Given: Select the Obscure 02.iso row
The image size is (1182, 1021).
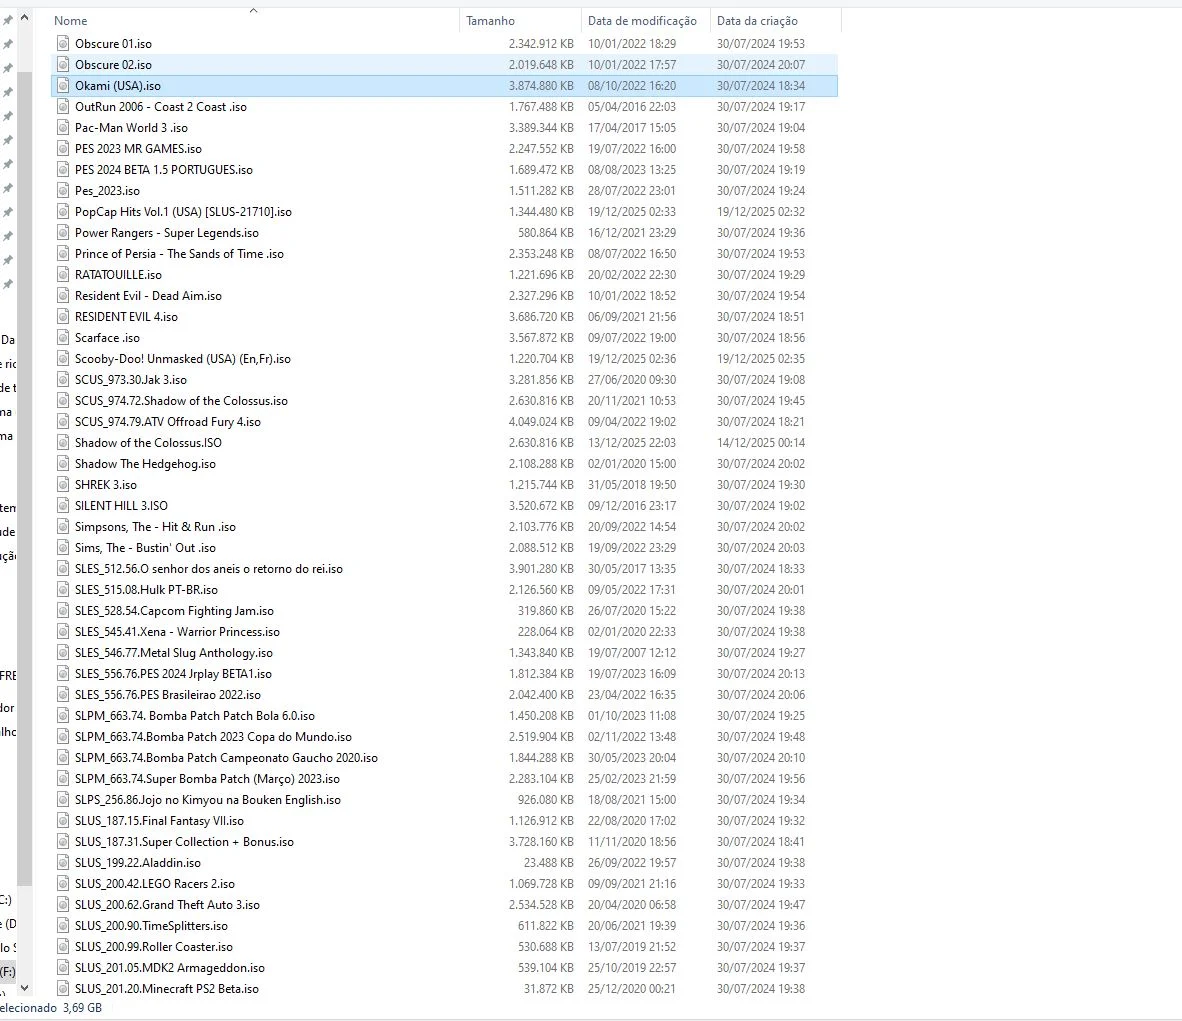Looking at the screenshot, I should [x=445, y=65].
